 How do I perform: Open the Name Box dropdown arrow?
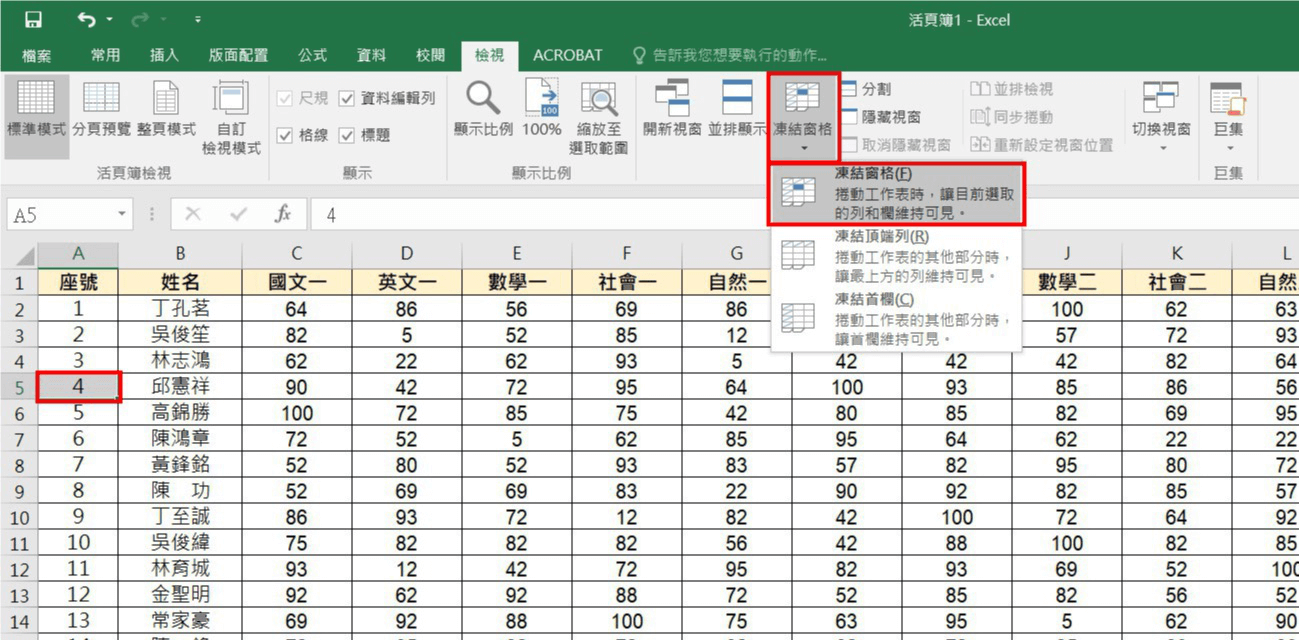122,214
